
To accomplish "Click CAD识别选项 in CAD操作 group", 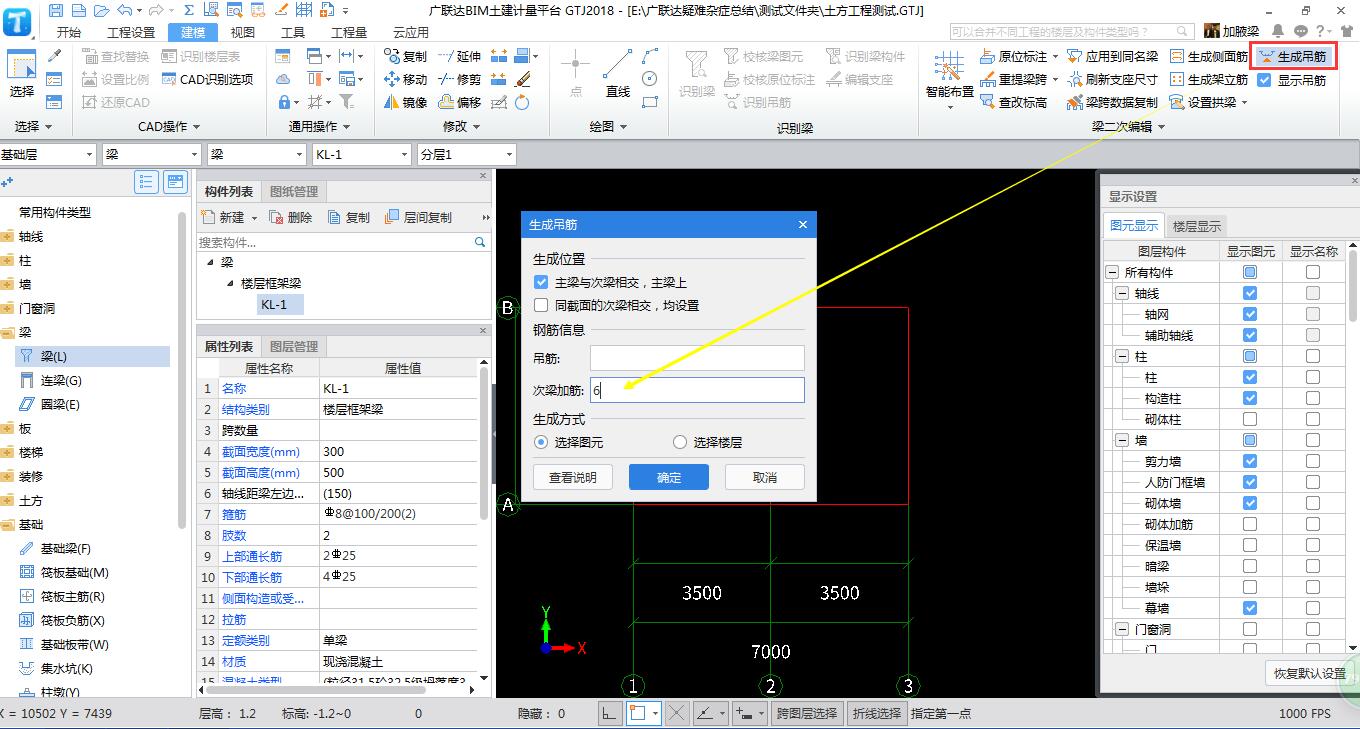I will (x=207, y=79).
